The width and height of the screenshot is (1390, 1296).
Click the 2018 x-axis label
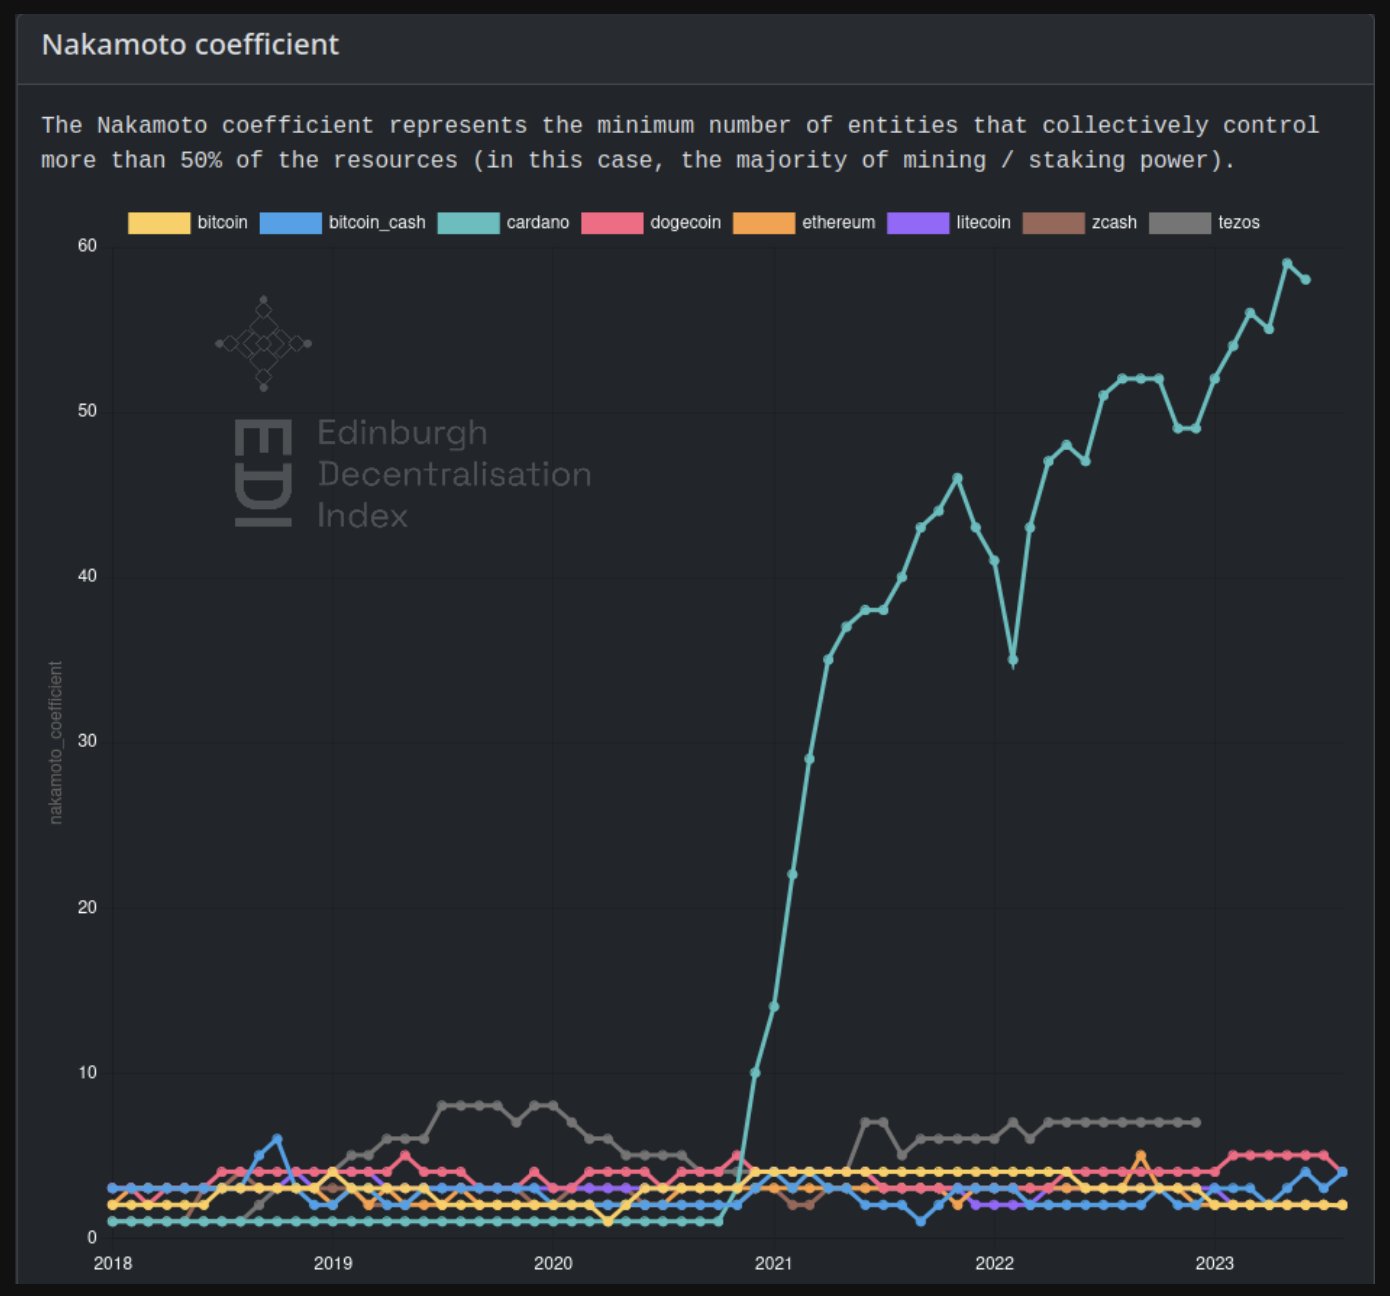(x=113, y=1263)
